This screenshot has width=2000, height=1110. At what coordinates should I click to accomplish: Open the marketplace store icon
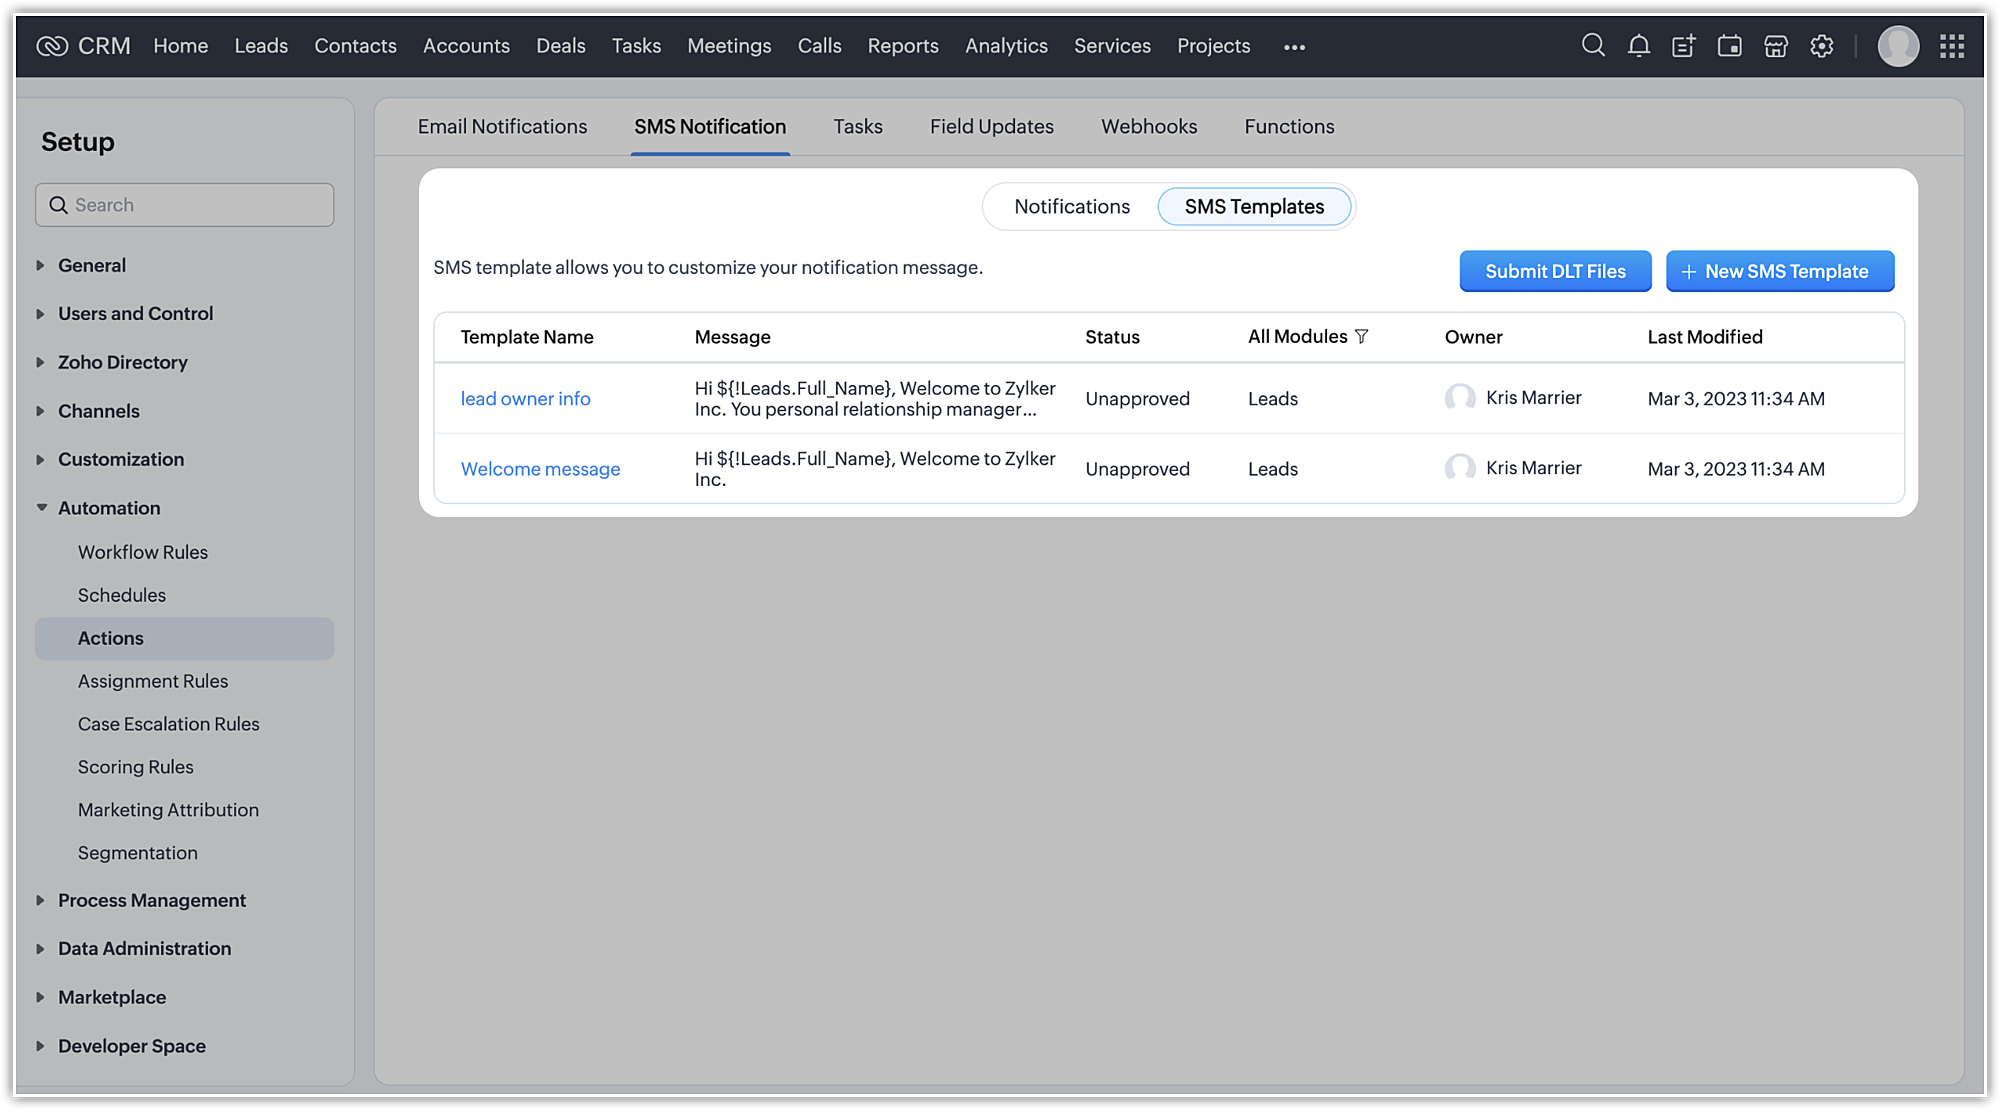click(x=1776, y=46)
